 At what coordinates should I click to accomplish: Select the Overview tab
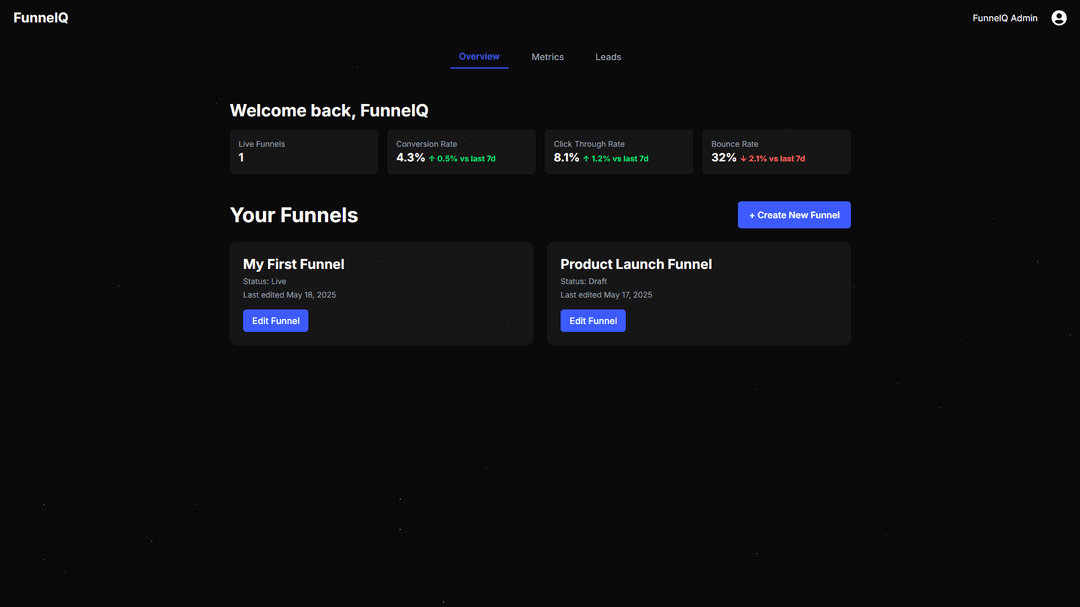click(479, 57)
